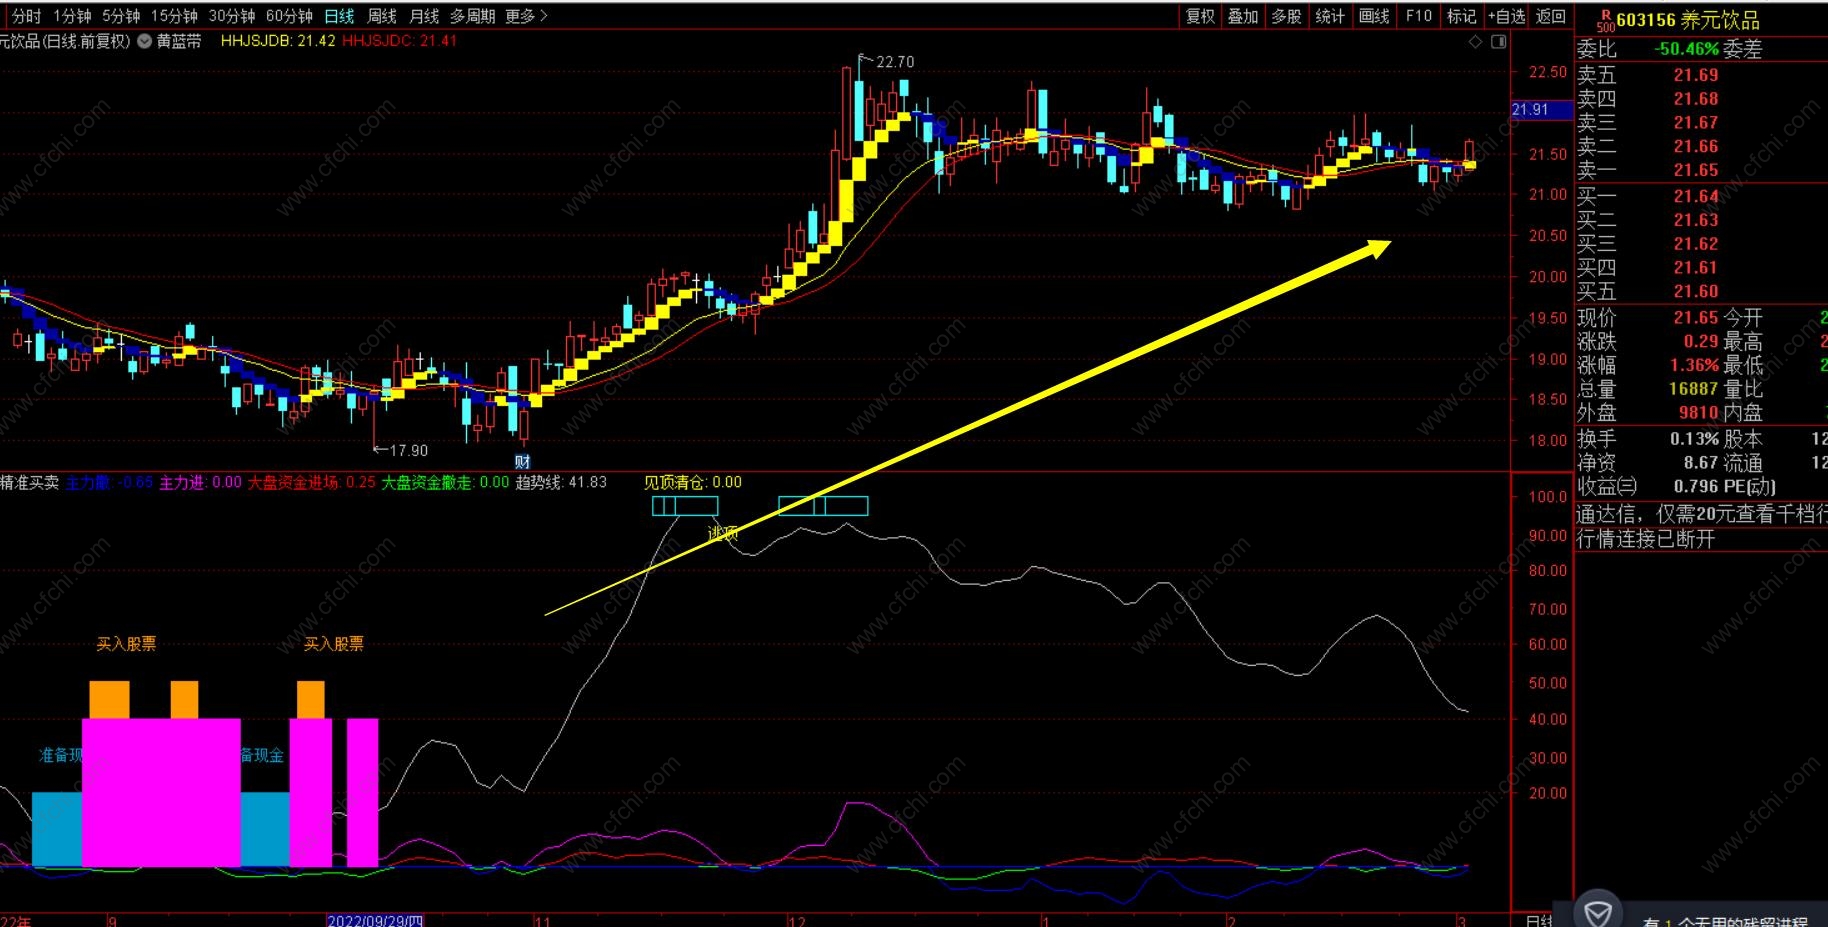Viewport: 1828px width, 927px height.
Task: Click the 委比 value -50.46%
Action: (1686, 49)
